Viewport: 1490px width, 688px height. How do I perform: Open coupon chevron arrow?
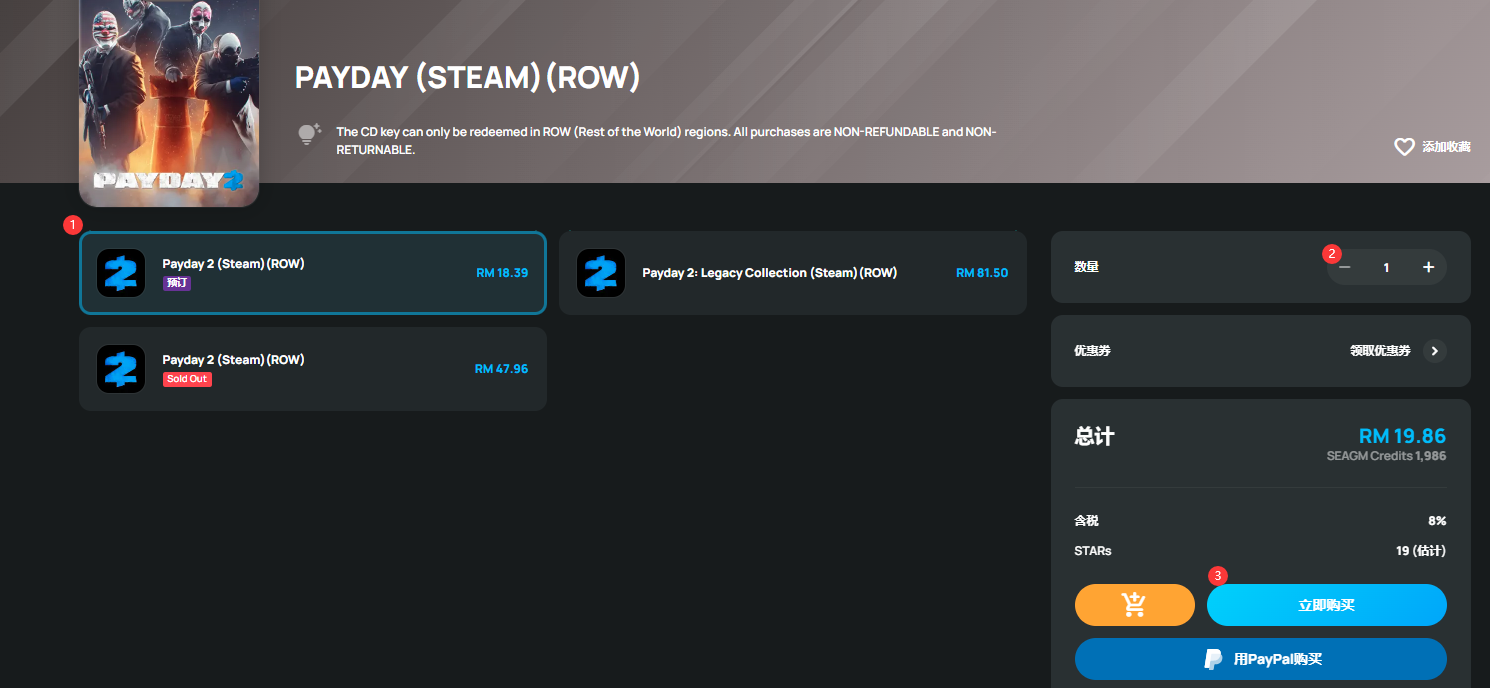pyautogui.click(x=1434, y=351)
